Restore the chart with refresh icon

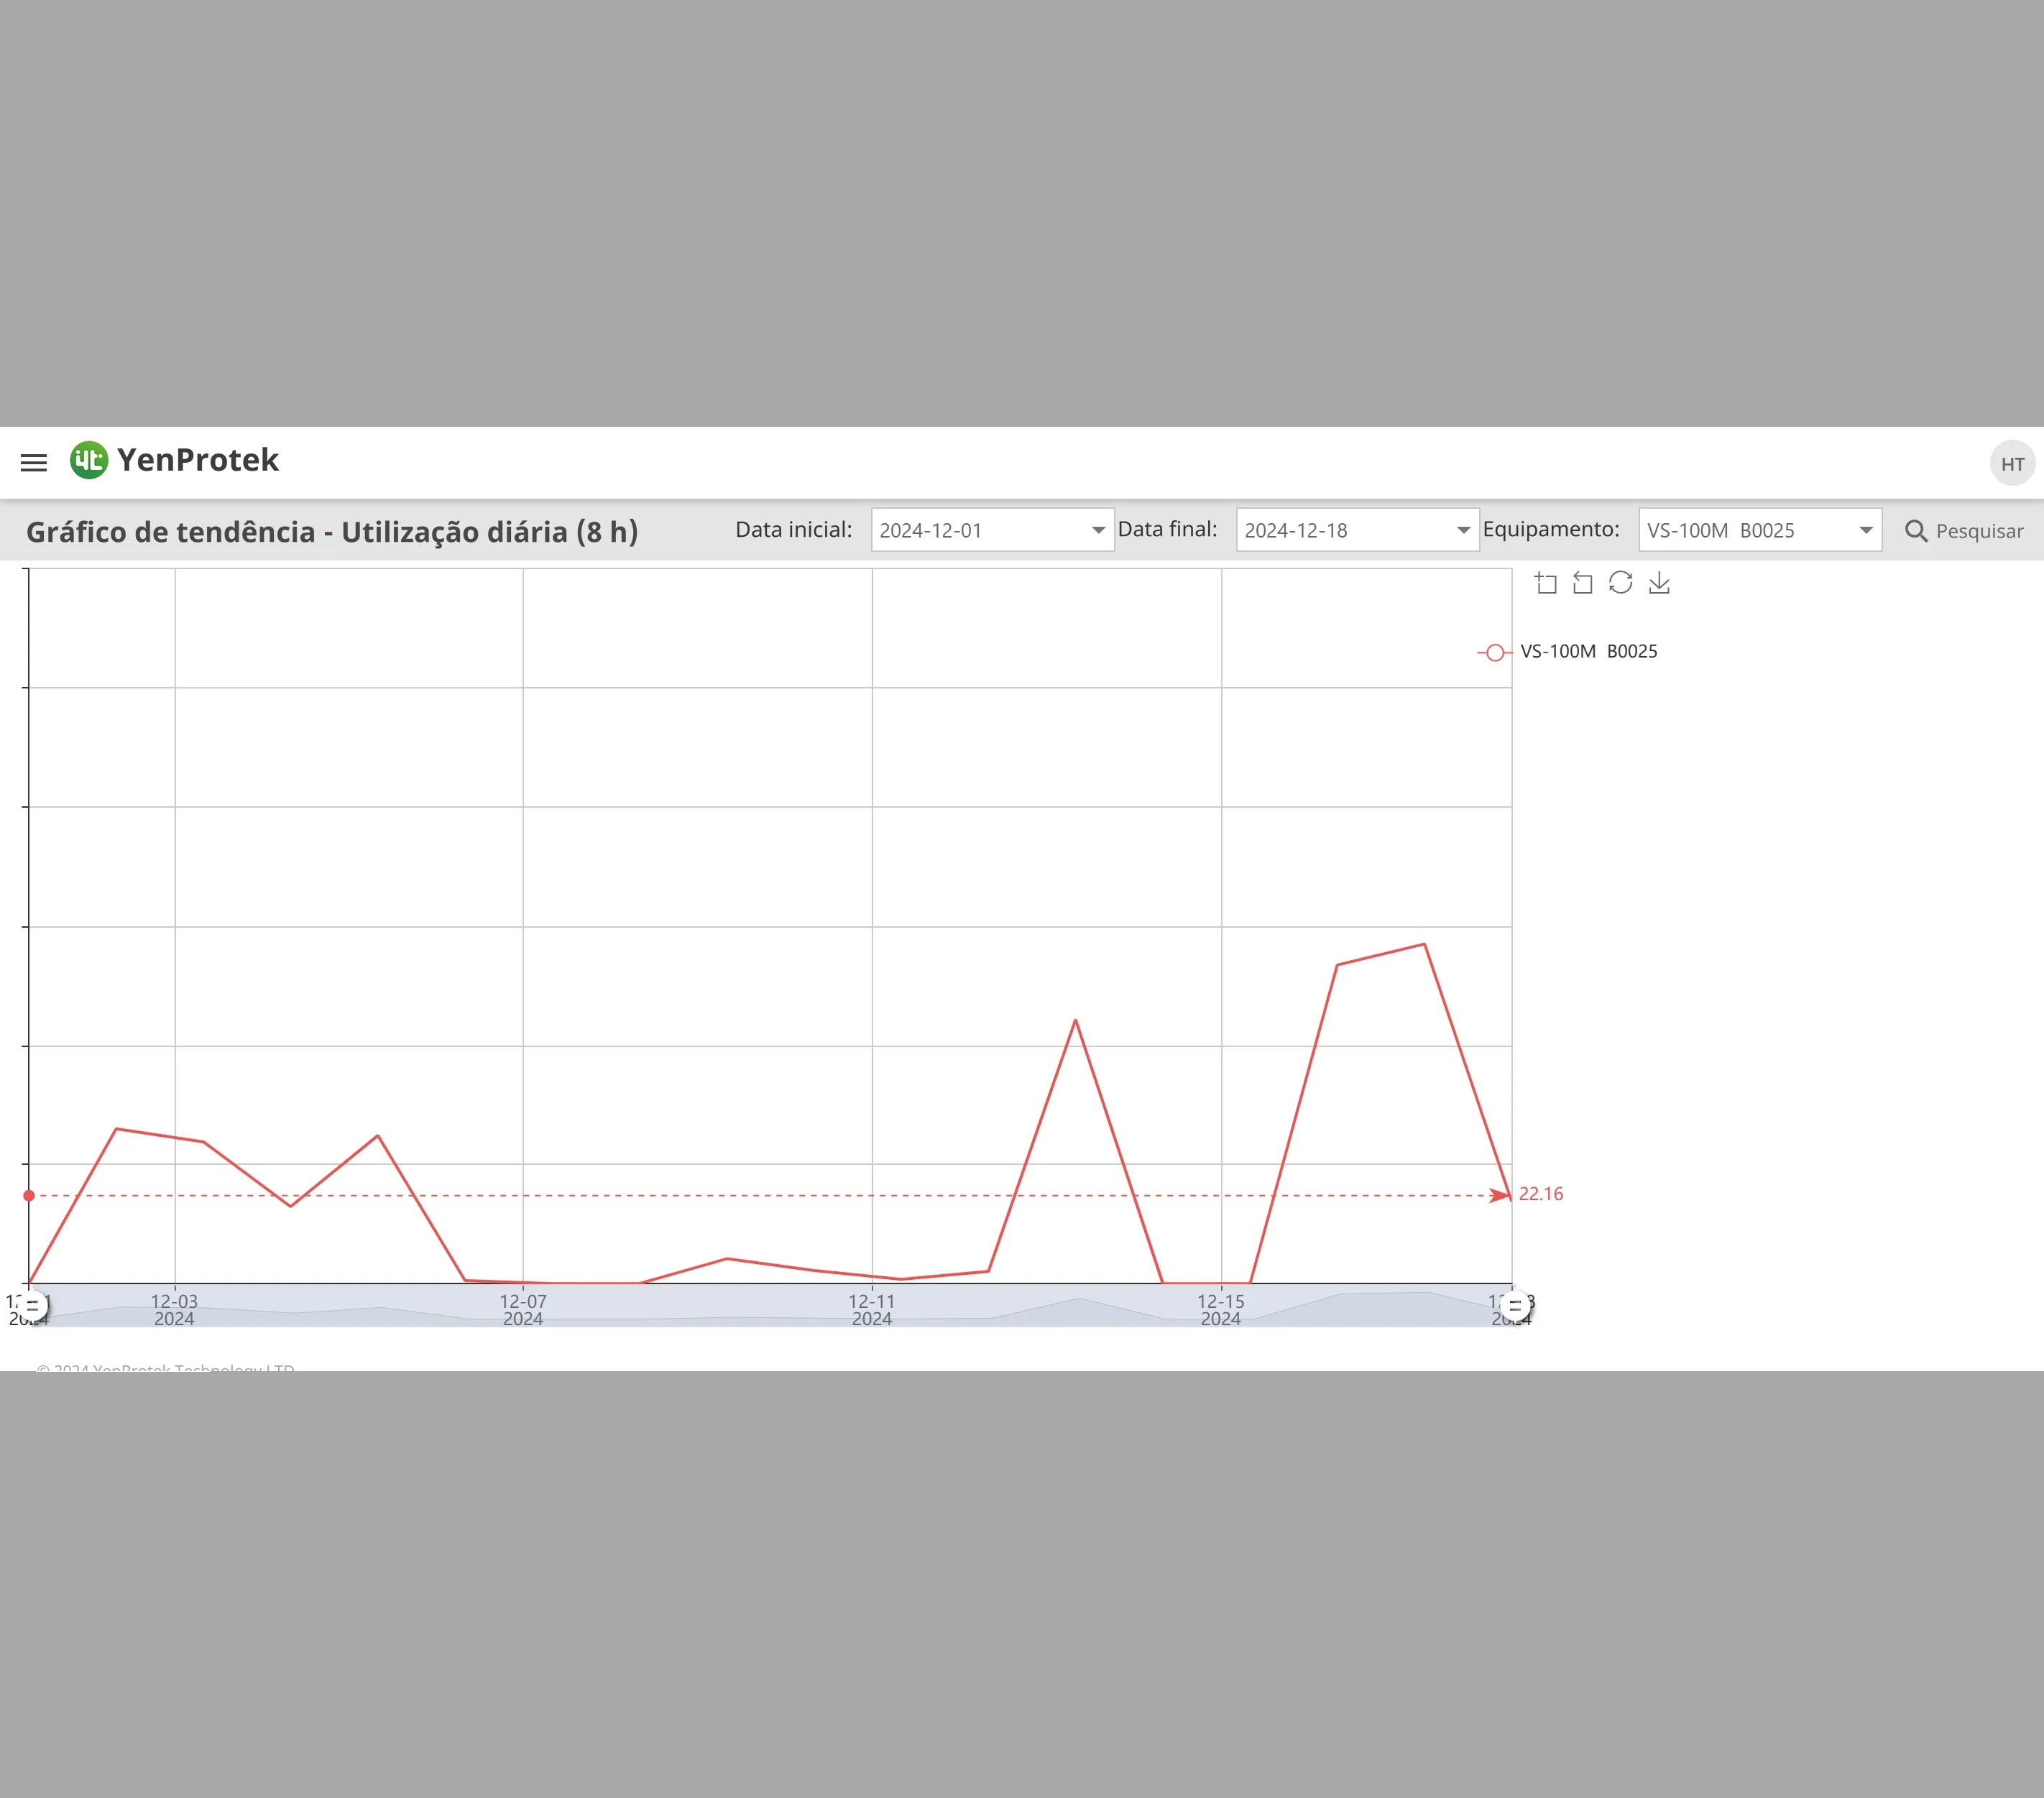(1621, 583)
